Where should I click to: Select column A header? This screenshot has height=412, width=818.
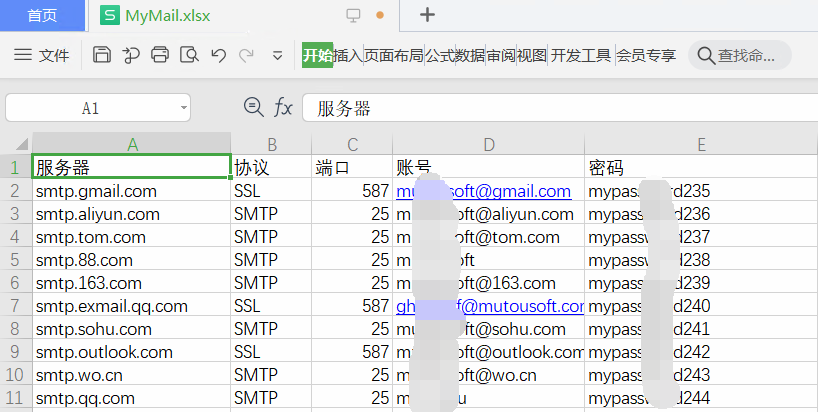pos(132,144)
